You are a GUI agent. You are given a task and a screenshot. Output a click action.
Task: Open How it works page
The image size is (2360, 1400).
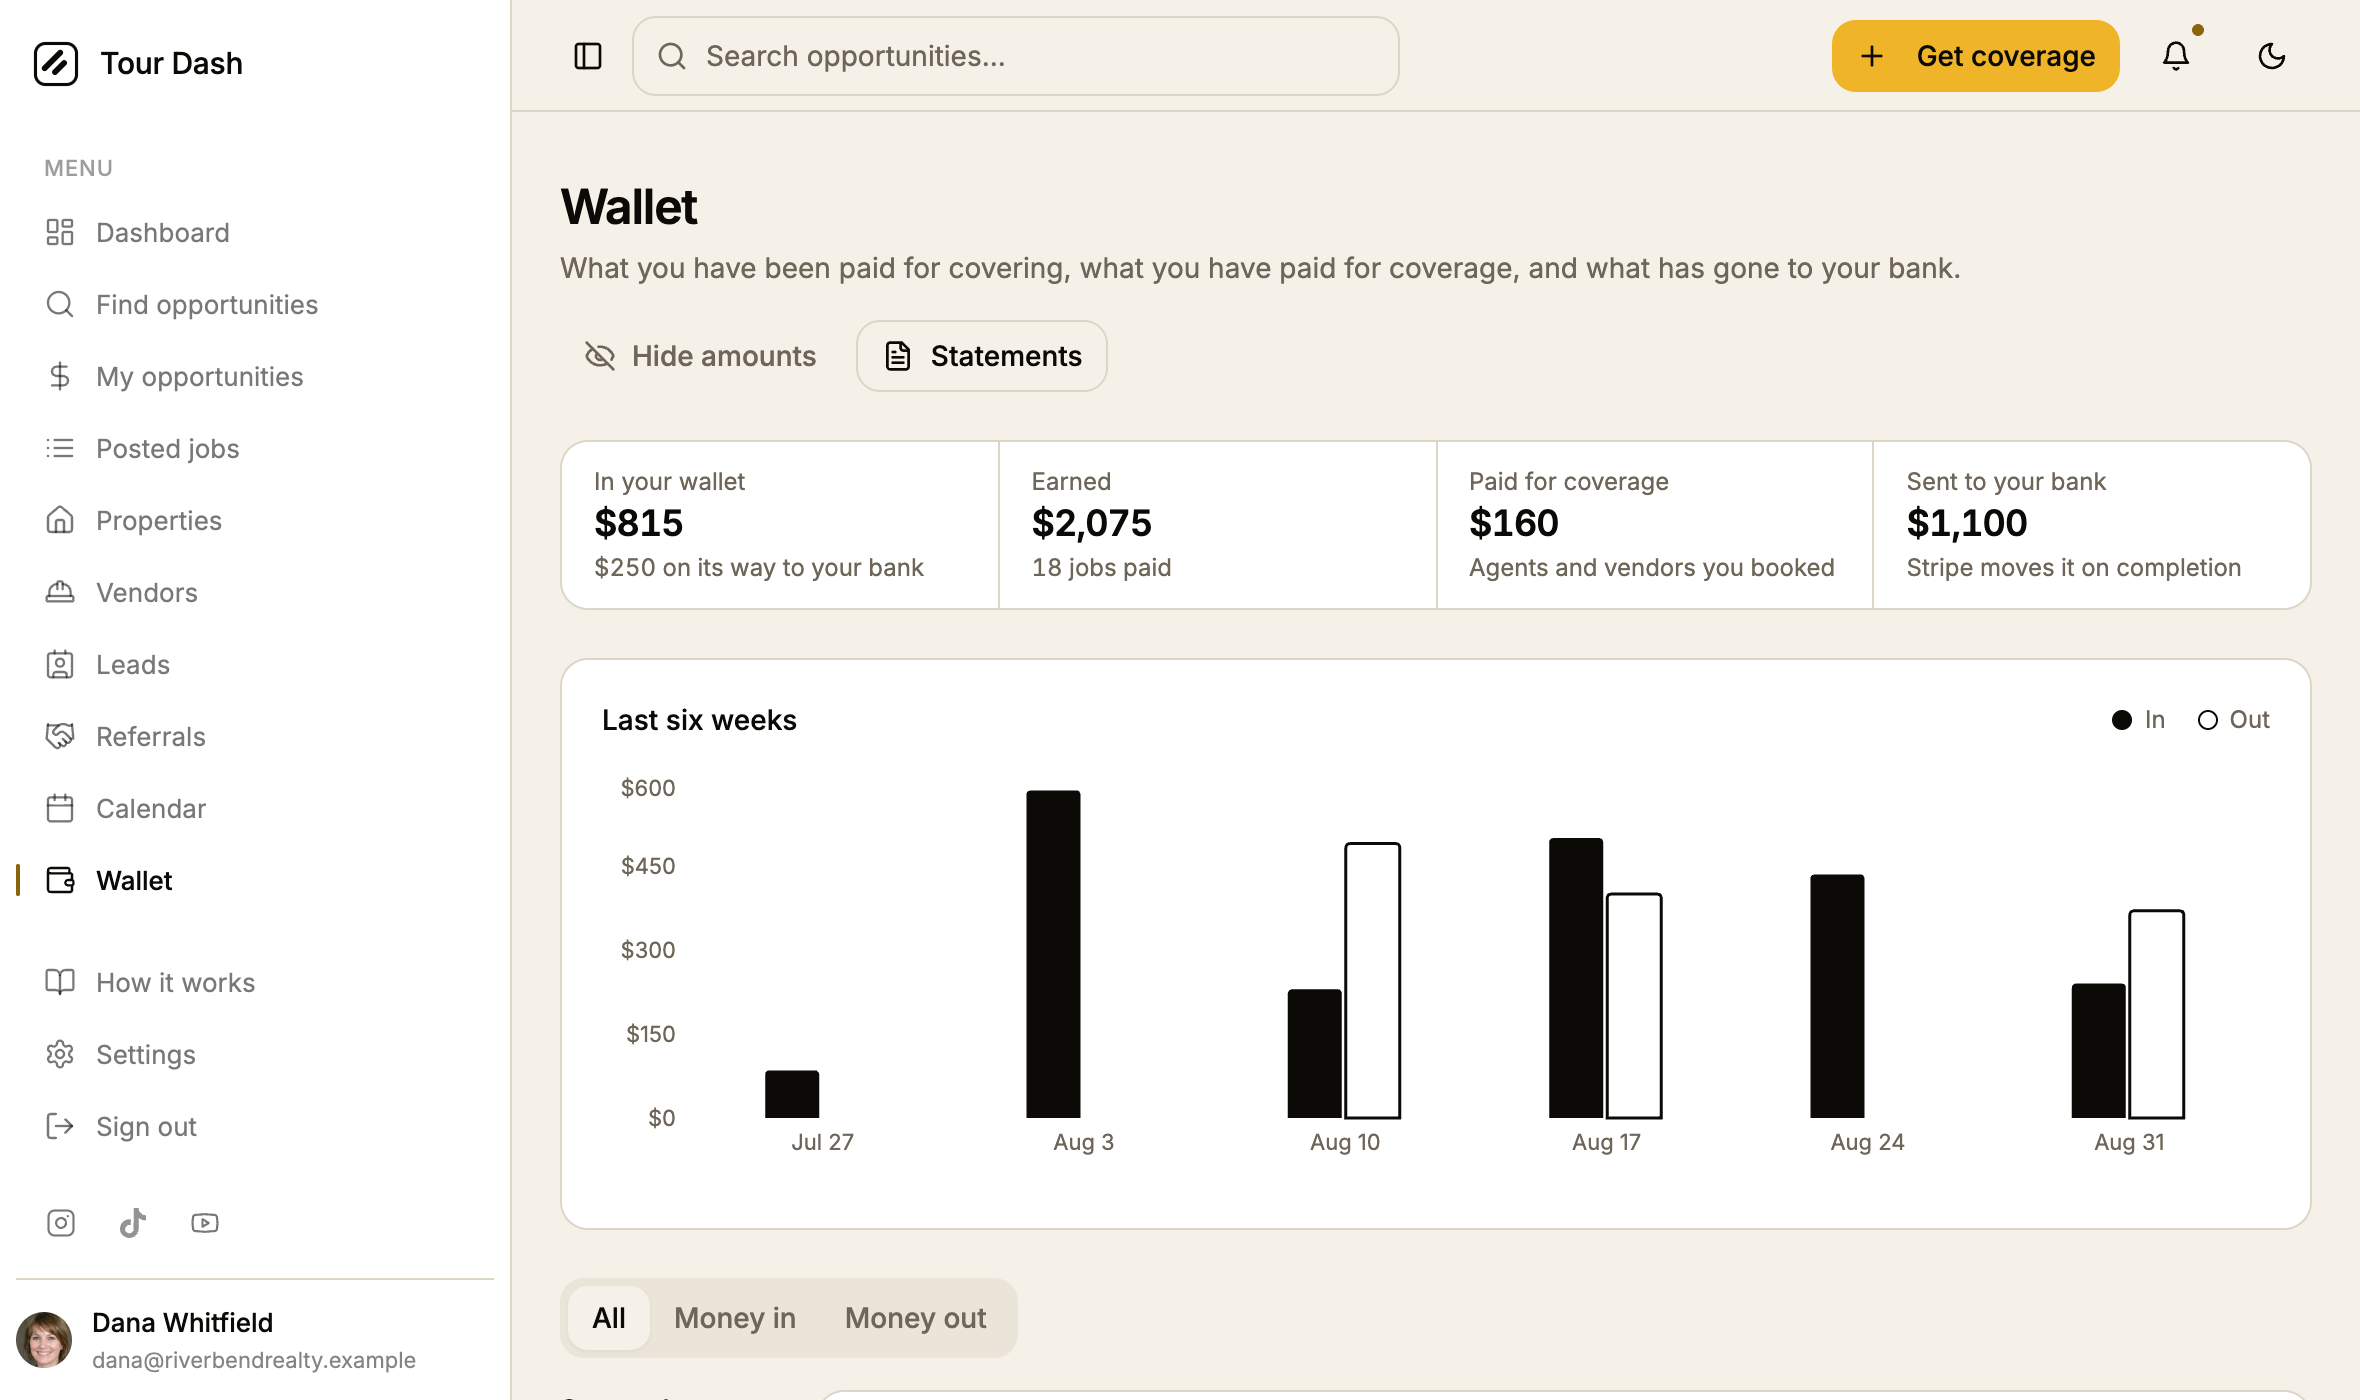tap(255, 982)
